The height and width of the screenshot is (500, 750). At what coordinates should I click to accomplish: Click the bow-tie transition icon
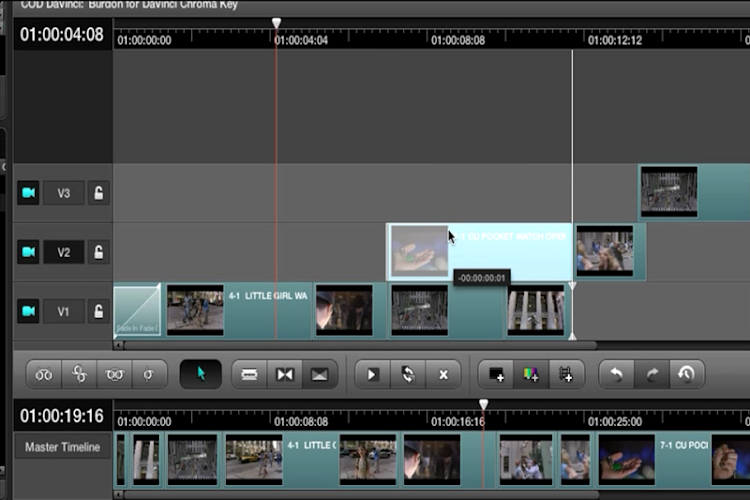point(285,374)
